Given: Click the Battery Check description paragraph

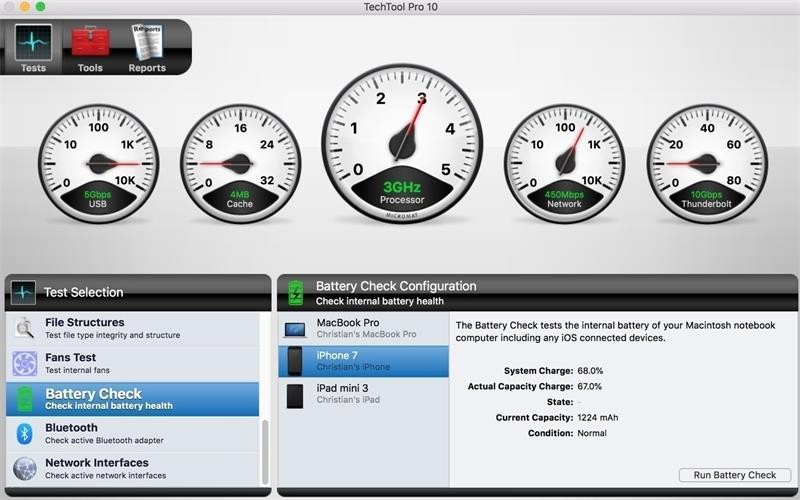Looking at the screenshot, I should tap(615, 332).
